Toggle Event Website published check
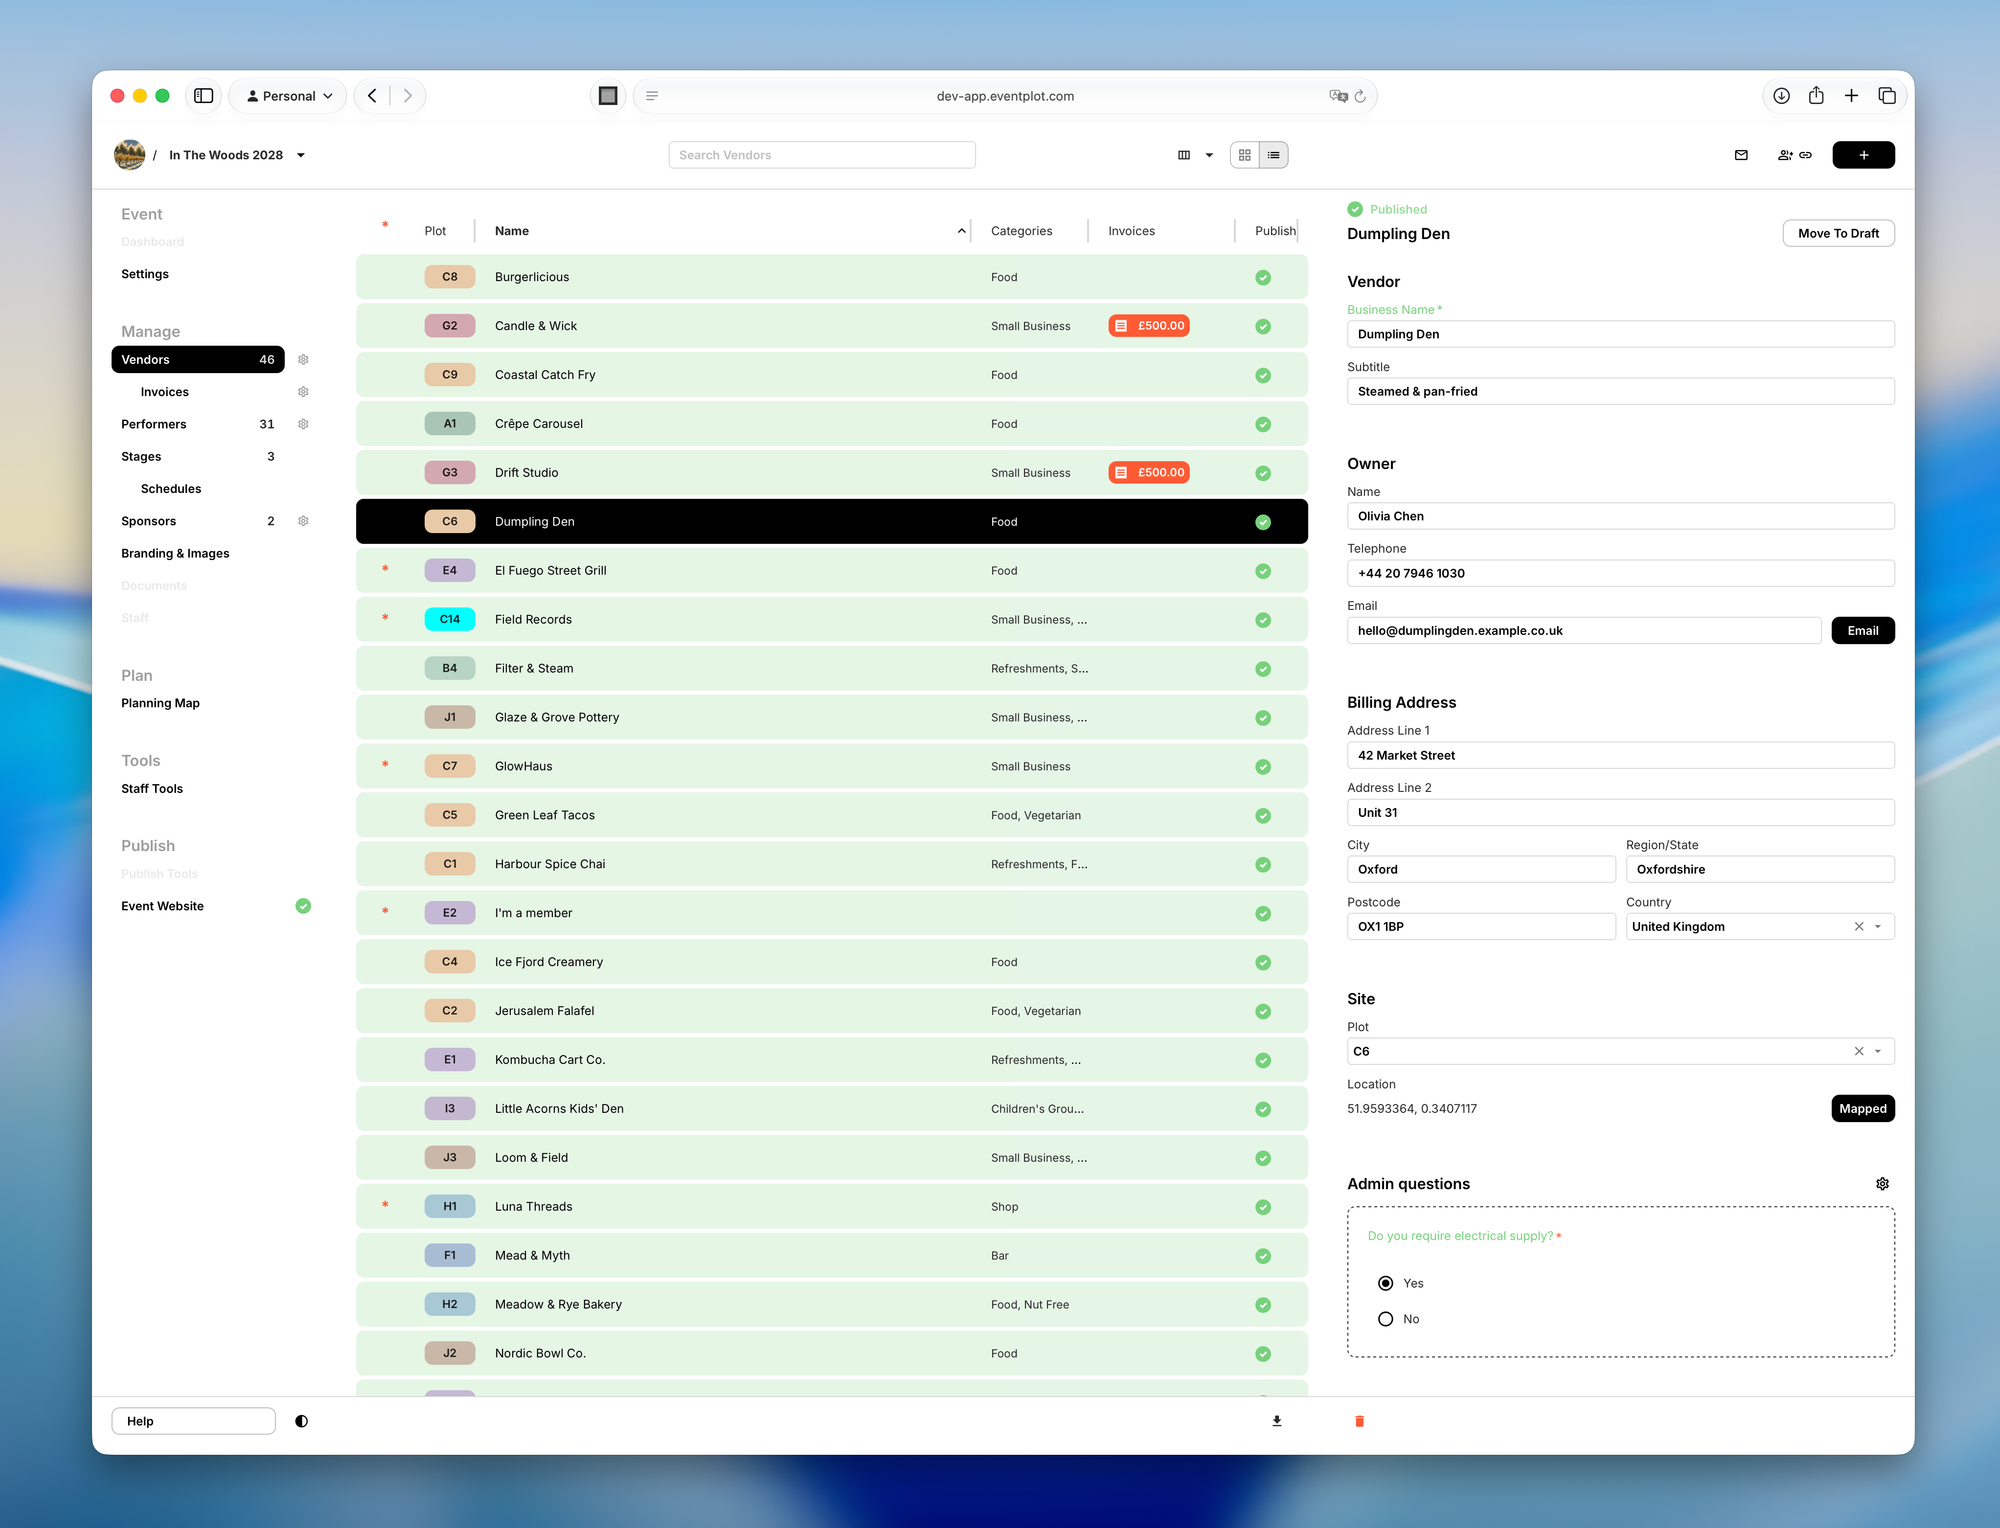 (303, 906)
